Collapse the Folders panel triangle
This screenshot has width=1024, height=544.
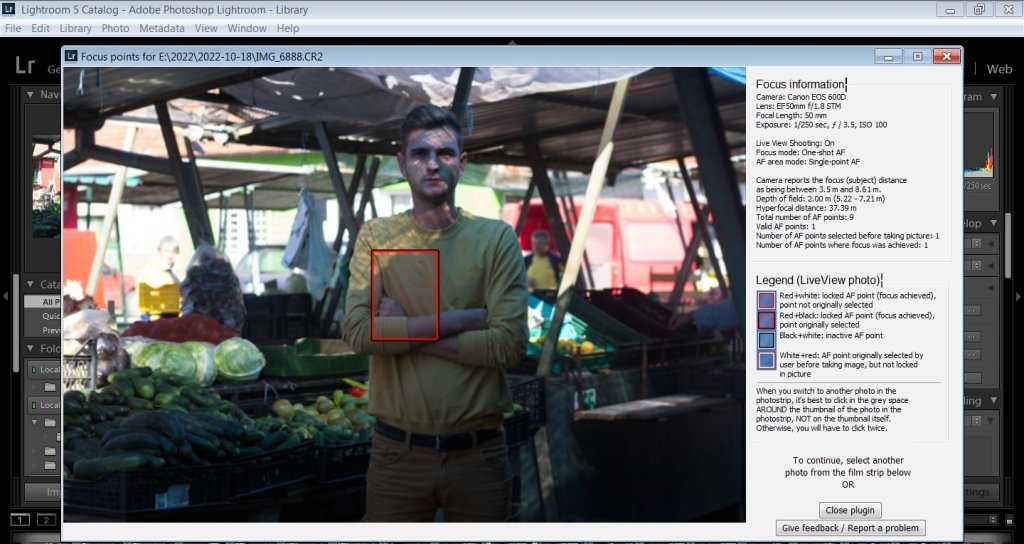(30, 348)
